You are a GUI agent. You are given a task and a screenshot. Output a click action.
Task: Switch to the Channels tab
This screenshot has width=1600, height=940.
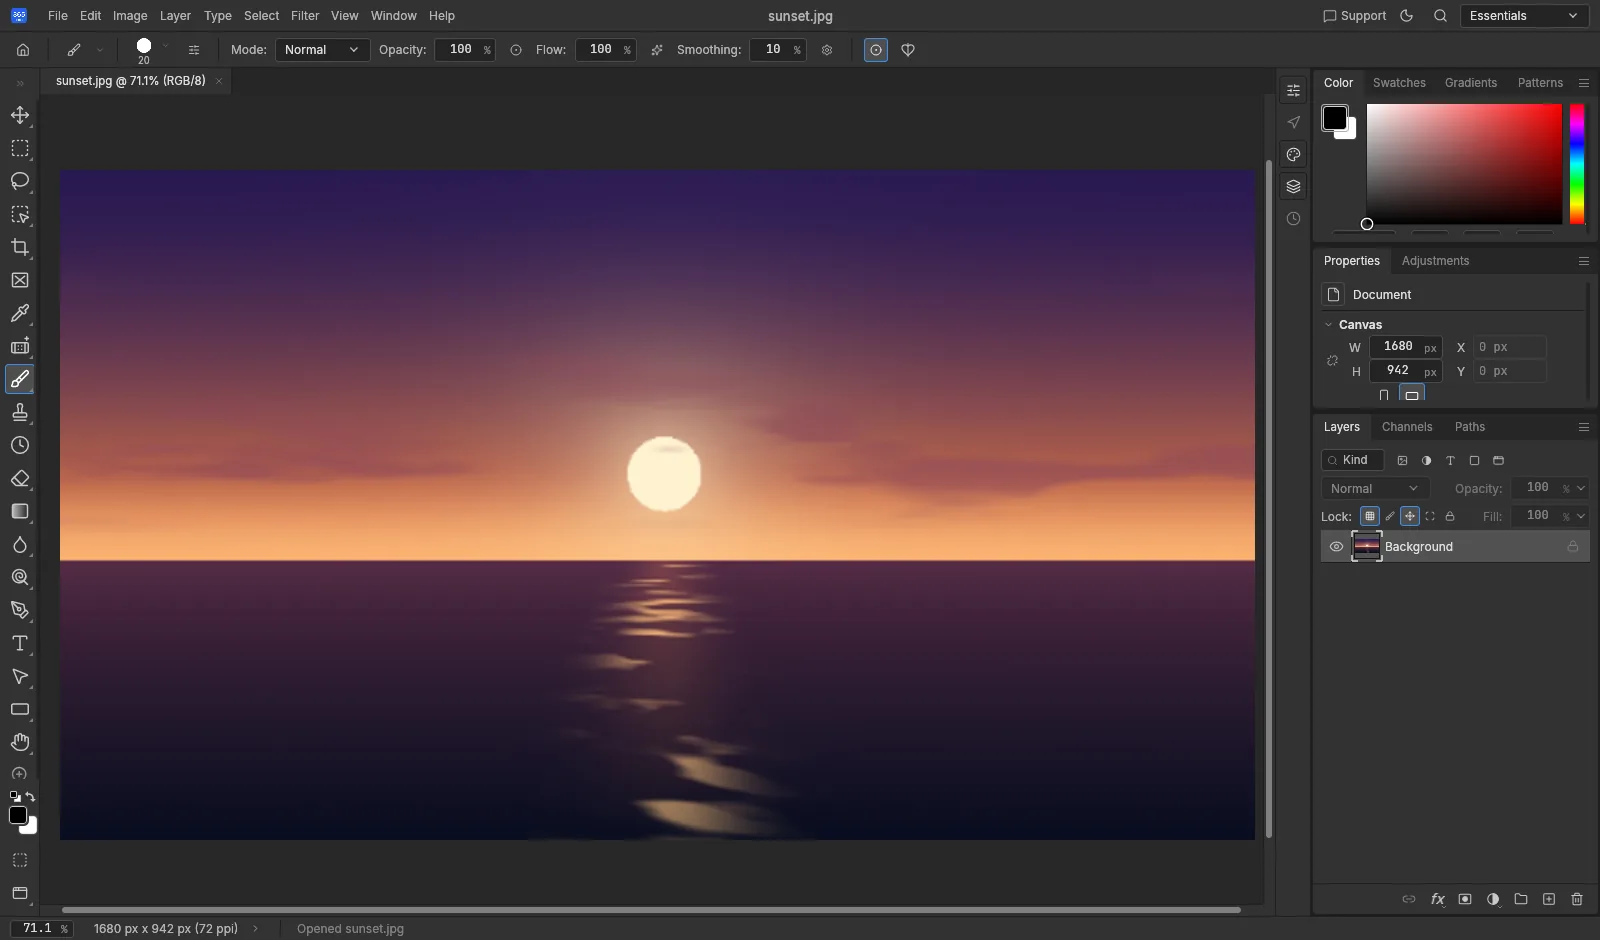(x=1407, y=427)
